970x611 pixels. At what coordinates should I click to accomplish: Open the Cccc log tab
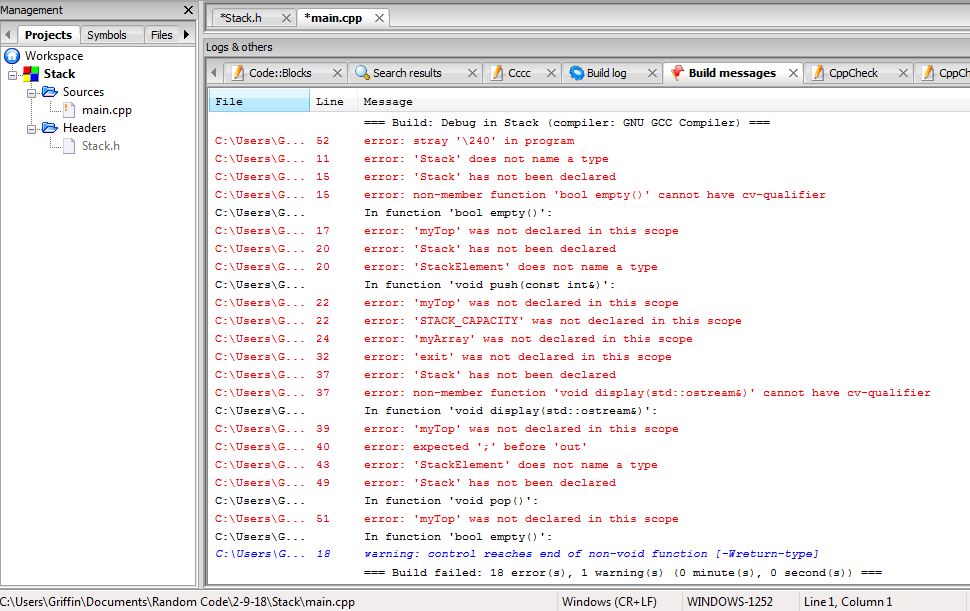[519, 73]
